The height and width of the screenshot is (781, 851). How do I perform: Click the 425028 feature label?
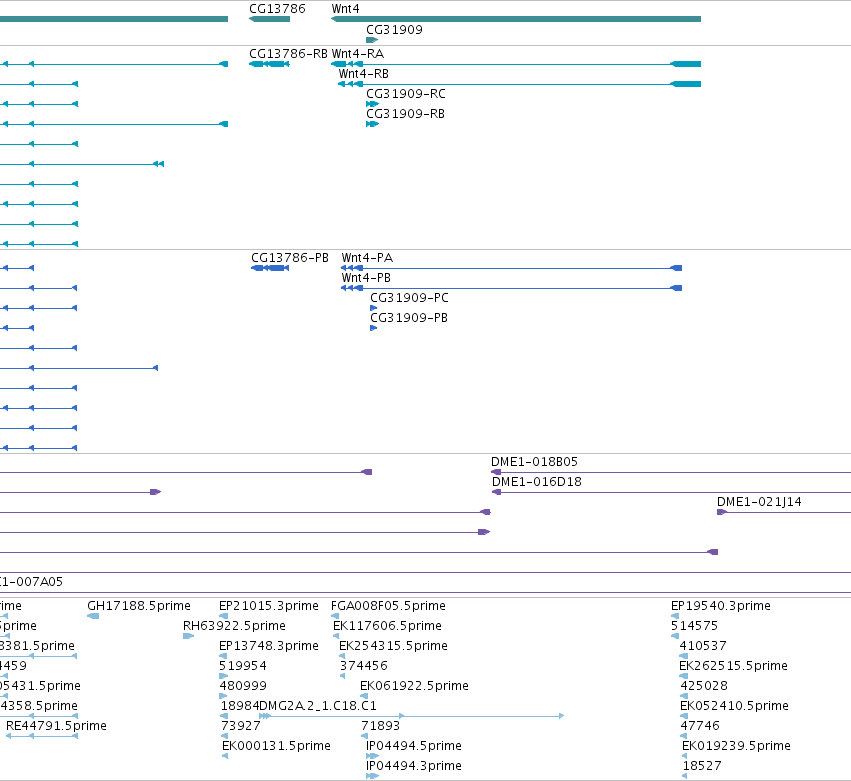tap(704, 686)
